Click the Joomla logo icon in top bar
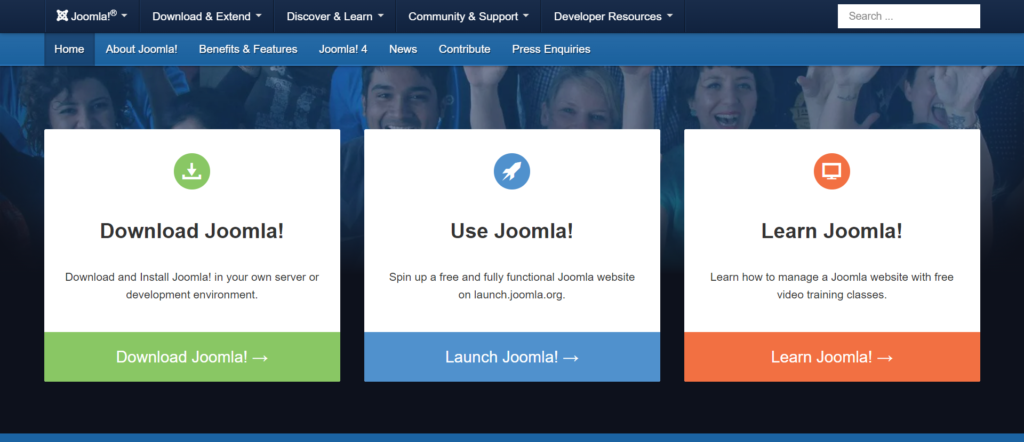Image resolution: width=1024 pixels, height=442 pixels. 62,16
